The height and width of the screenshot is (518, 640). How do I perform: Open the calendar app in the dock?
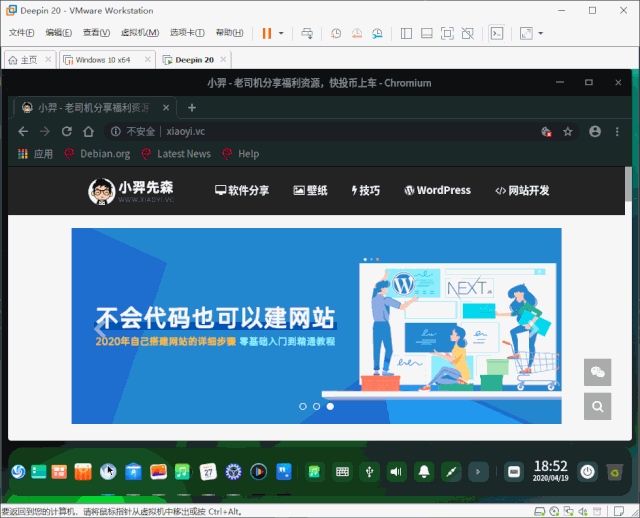tap(208, 472)
